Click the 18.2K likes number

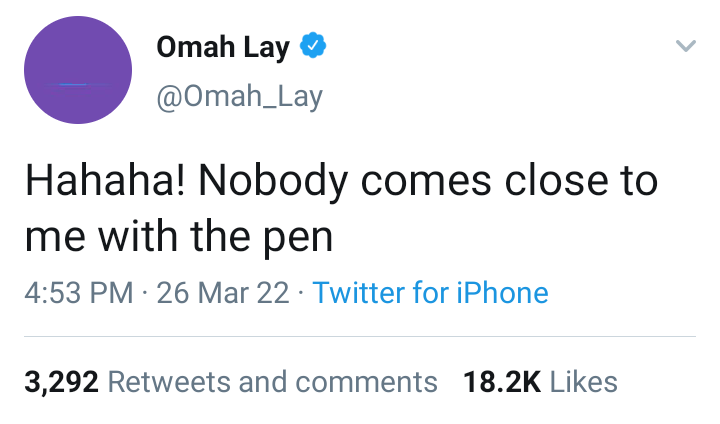(502, 382)
